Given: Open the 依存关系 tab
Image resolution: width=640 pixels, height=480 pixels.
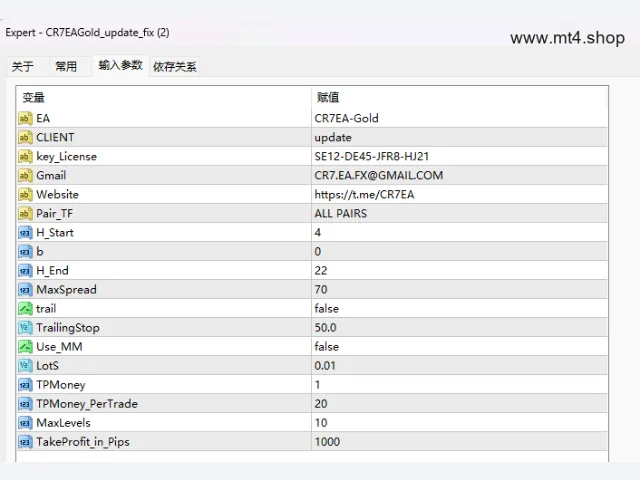Looking at the screenshot, I should [x=175, y=67].
